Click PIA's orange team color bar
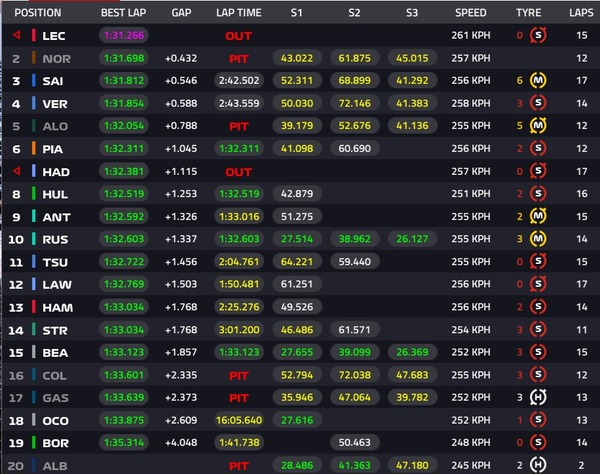Viewport: 600px width, 474px height. [x=34, y=148]
